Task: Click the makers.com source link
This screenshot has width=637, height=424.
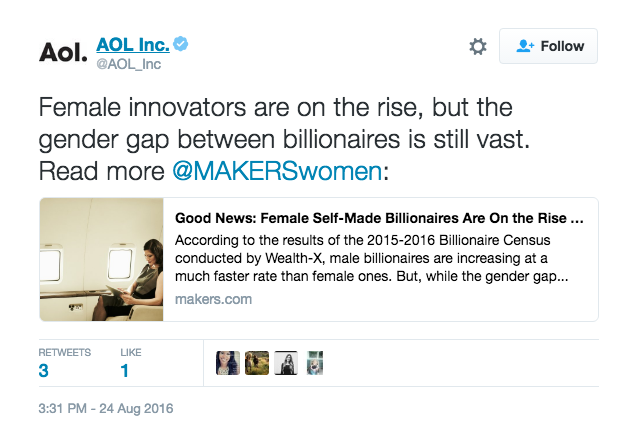Action: click(x=213, y=299)
